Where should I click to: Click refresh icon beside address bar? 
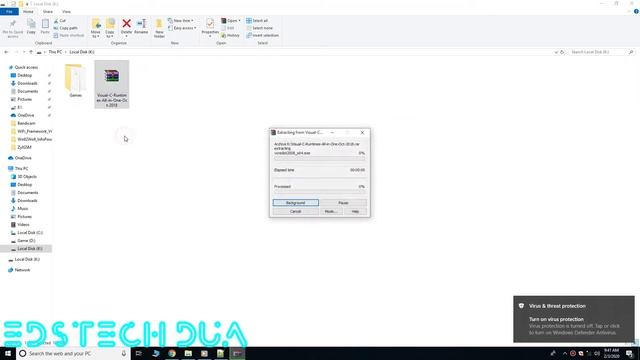click(x=562, y=52)
